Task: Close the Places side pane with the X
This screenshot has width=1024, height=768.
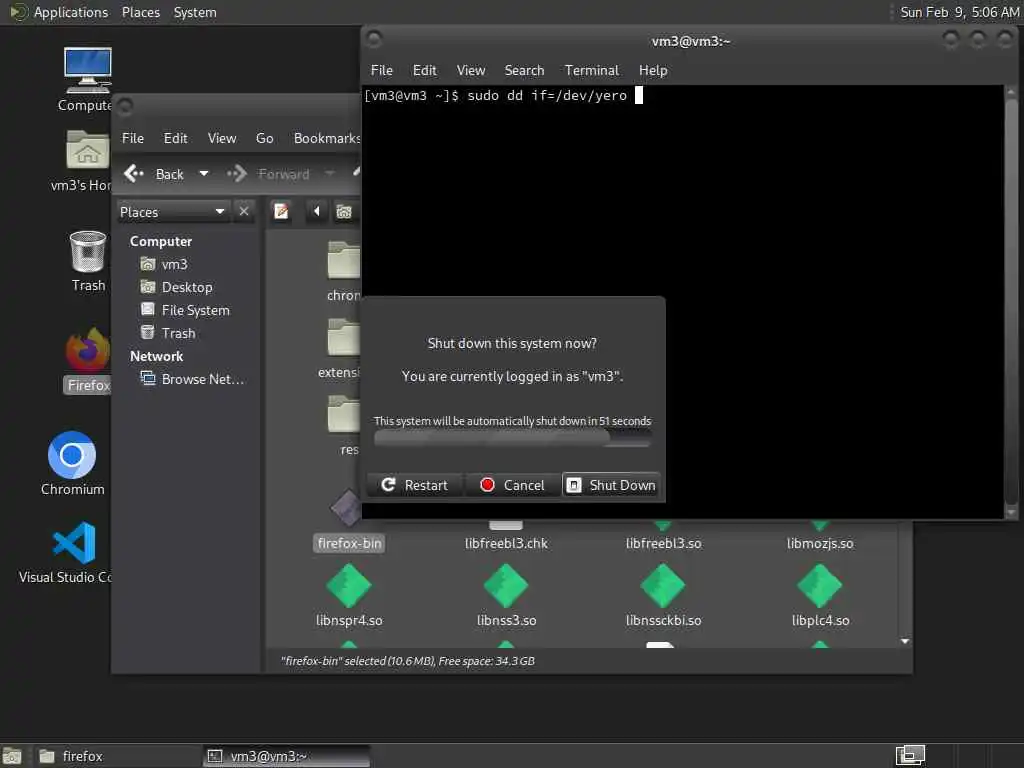Action: pyautogui.click(x=244, y=212)
